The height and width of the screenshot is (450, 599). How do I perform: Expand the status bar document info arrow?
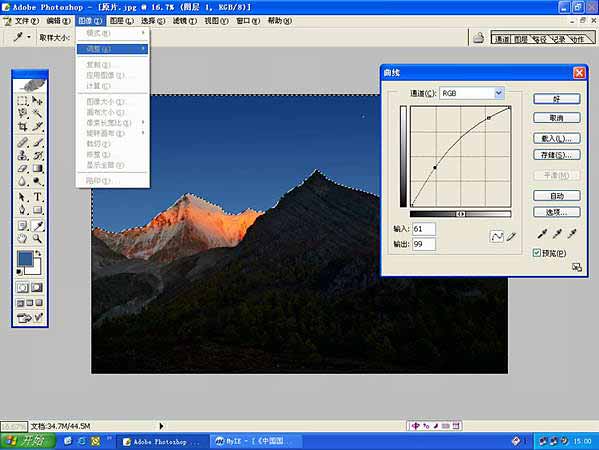coord(161,426)
